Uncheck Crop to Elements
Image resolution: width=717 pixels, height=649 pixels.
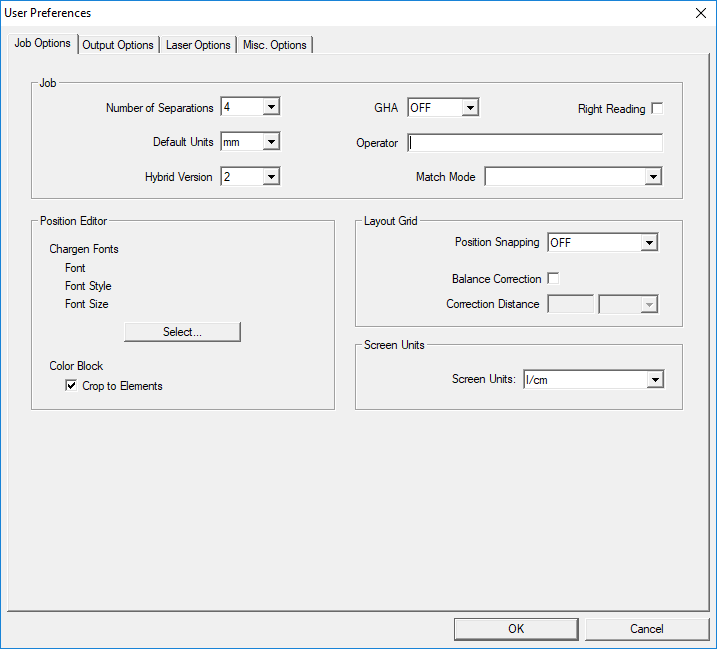(x=71, y=386)
